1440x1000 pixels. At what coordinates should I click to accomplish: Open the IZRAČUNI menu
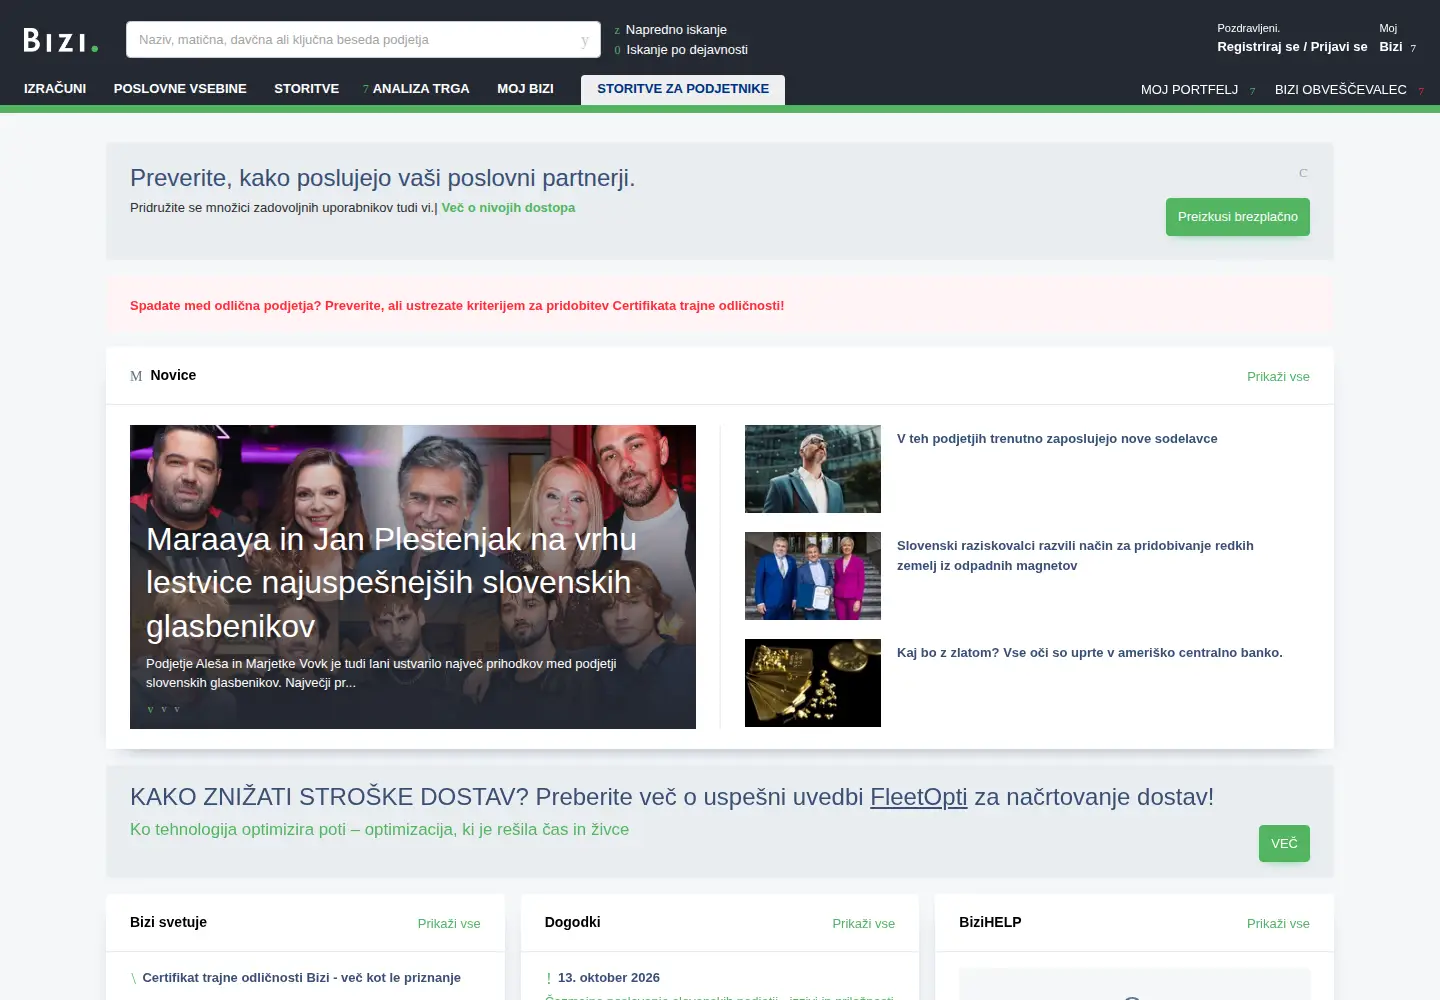pyautogui.click(x=55, y=89)
